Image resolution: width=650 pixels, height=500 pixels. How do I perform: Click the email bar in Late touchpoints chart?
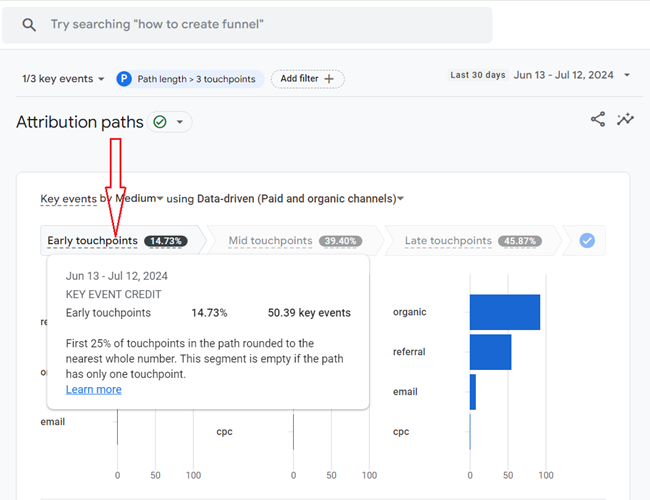tap(473, 392)
